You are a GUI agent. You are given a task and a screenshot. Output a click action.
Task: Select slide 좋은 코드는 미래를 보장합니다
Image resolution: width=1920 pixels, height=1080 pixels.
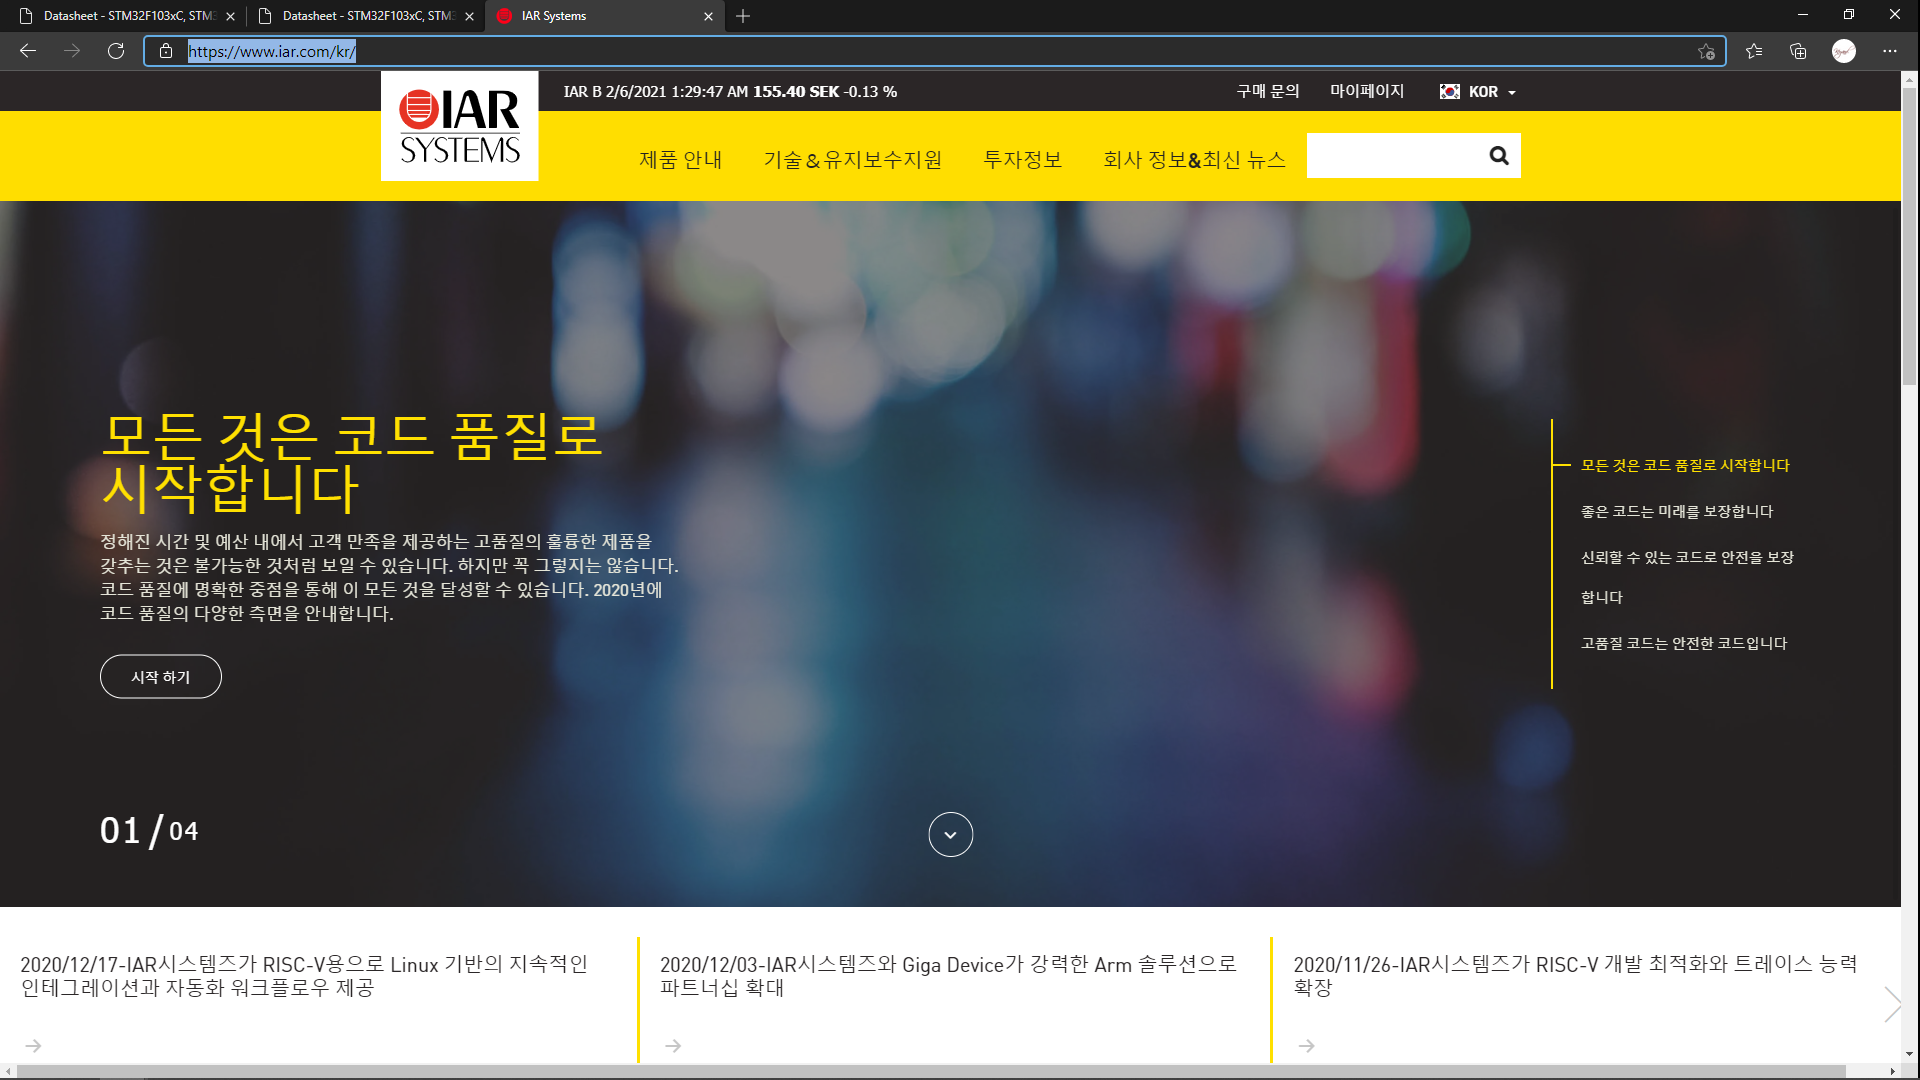(x=1676, y=511)
